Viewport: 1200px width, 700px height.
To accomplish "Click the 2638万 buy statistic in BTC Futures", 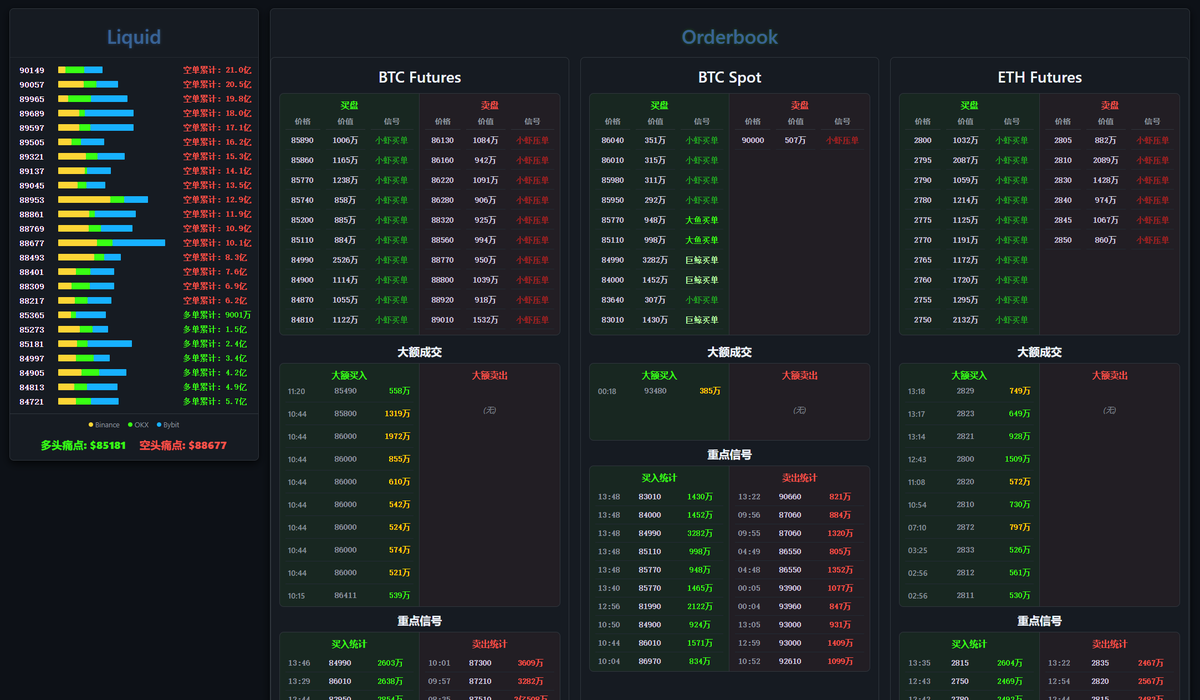I will point(390,680).
